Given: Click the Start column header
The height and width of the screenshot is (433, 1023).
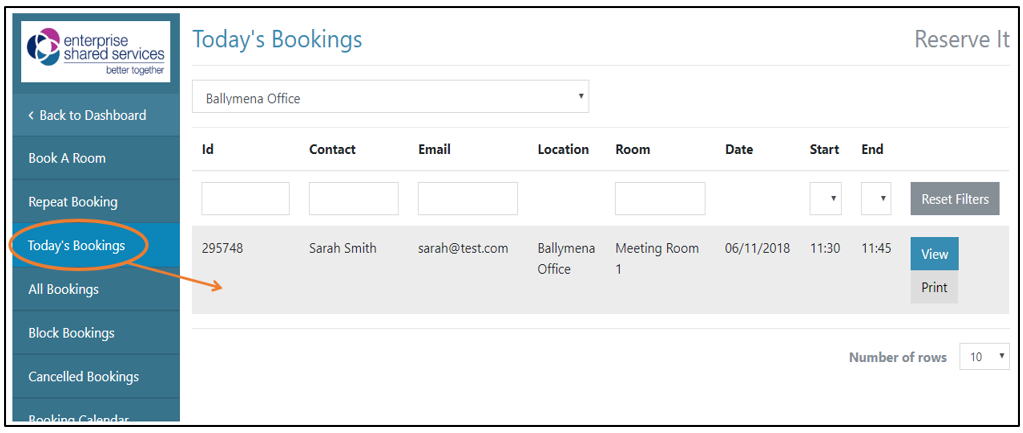Looking at the screenshot, I should [825, 149].
